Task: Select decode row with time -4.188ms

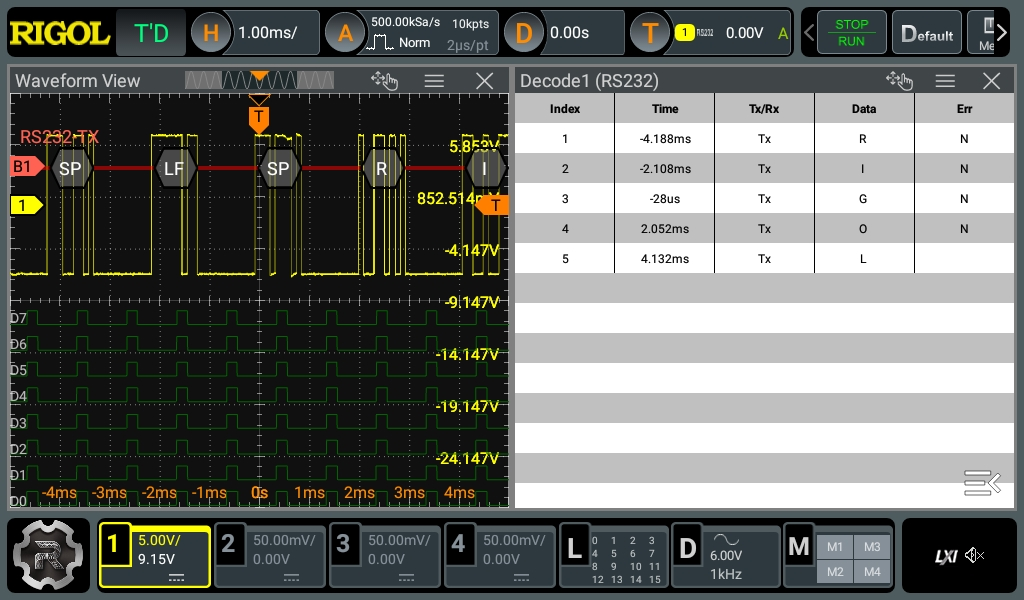Action: coord(764,138)
